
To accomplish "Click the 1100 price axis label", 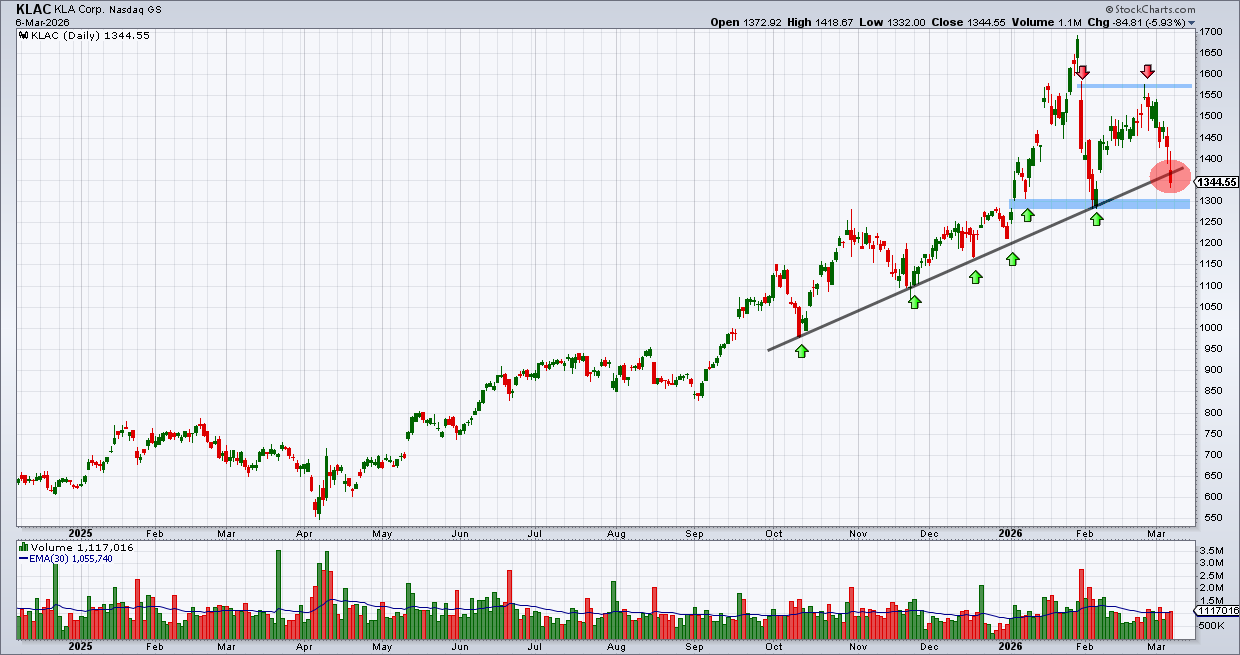I will pos(1211,285).
